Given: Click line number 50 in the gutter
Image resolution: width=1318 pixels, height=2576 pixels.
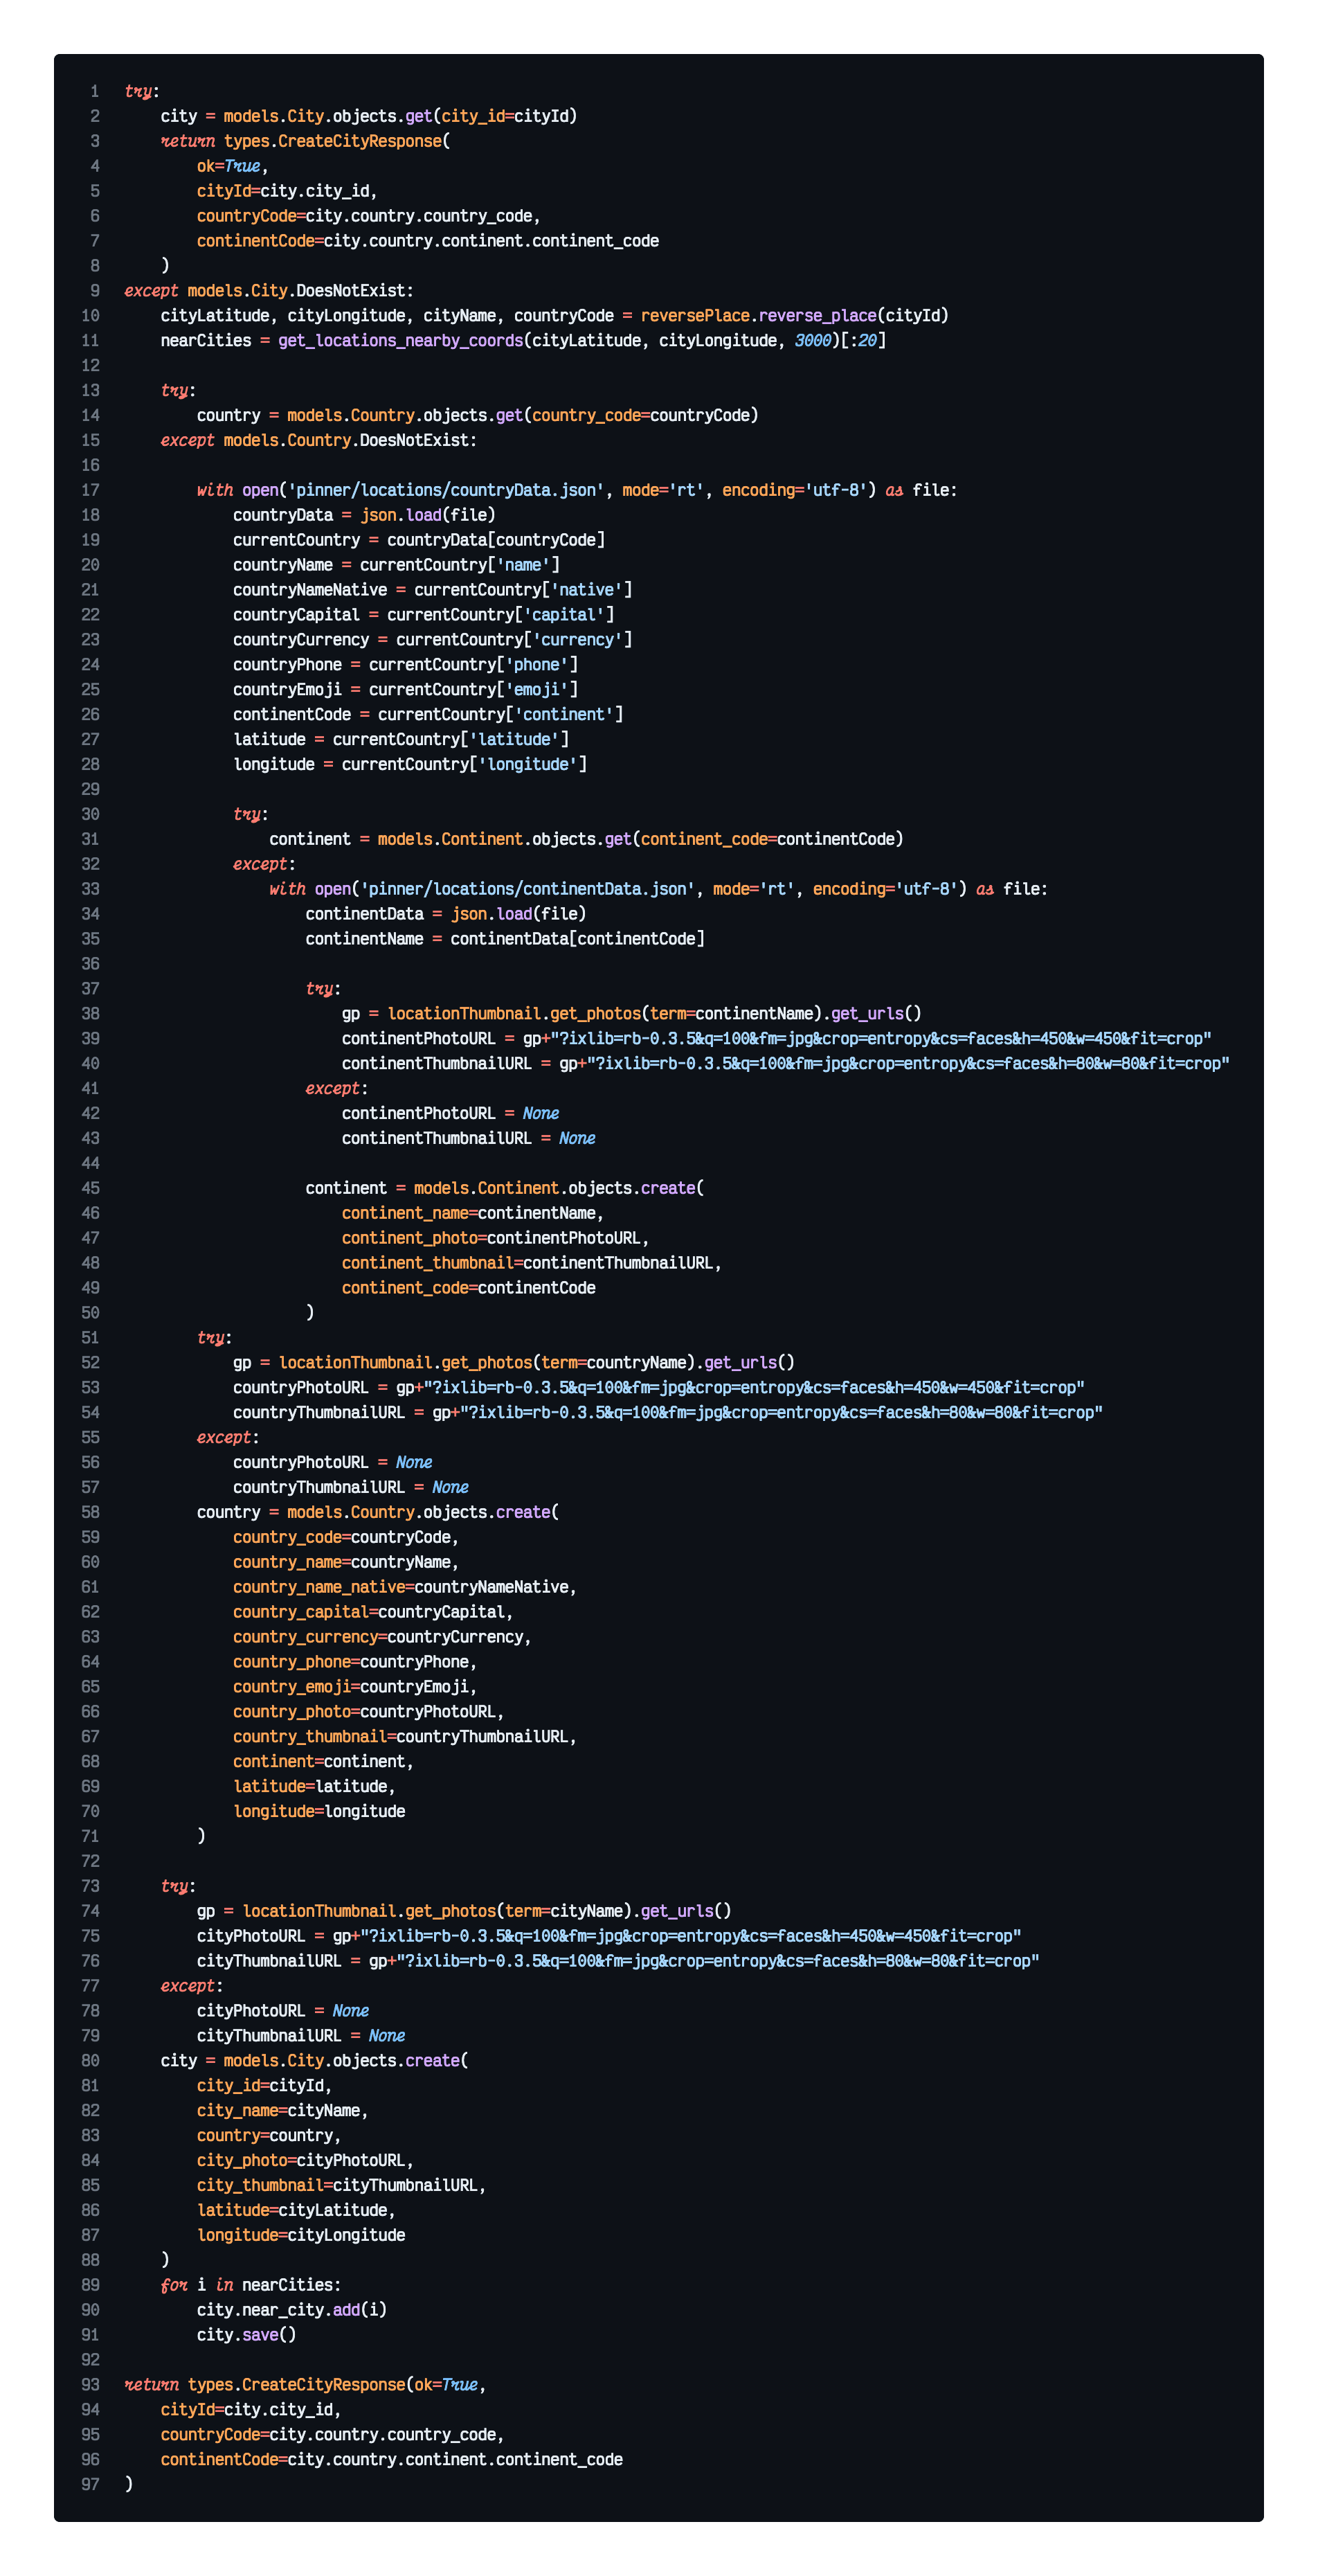Looking at the screenshot, I should pos(91,1313).
